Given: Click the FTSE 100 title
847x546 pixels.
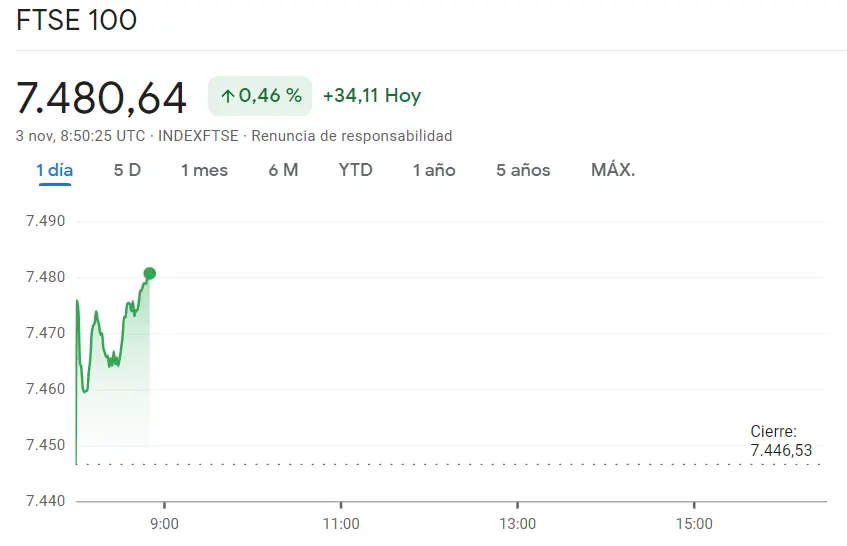Looking at the screenshot, I should (77, 21).
